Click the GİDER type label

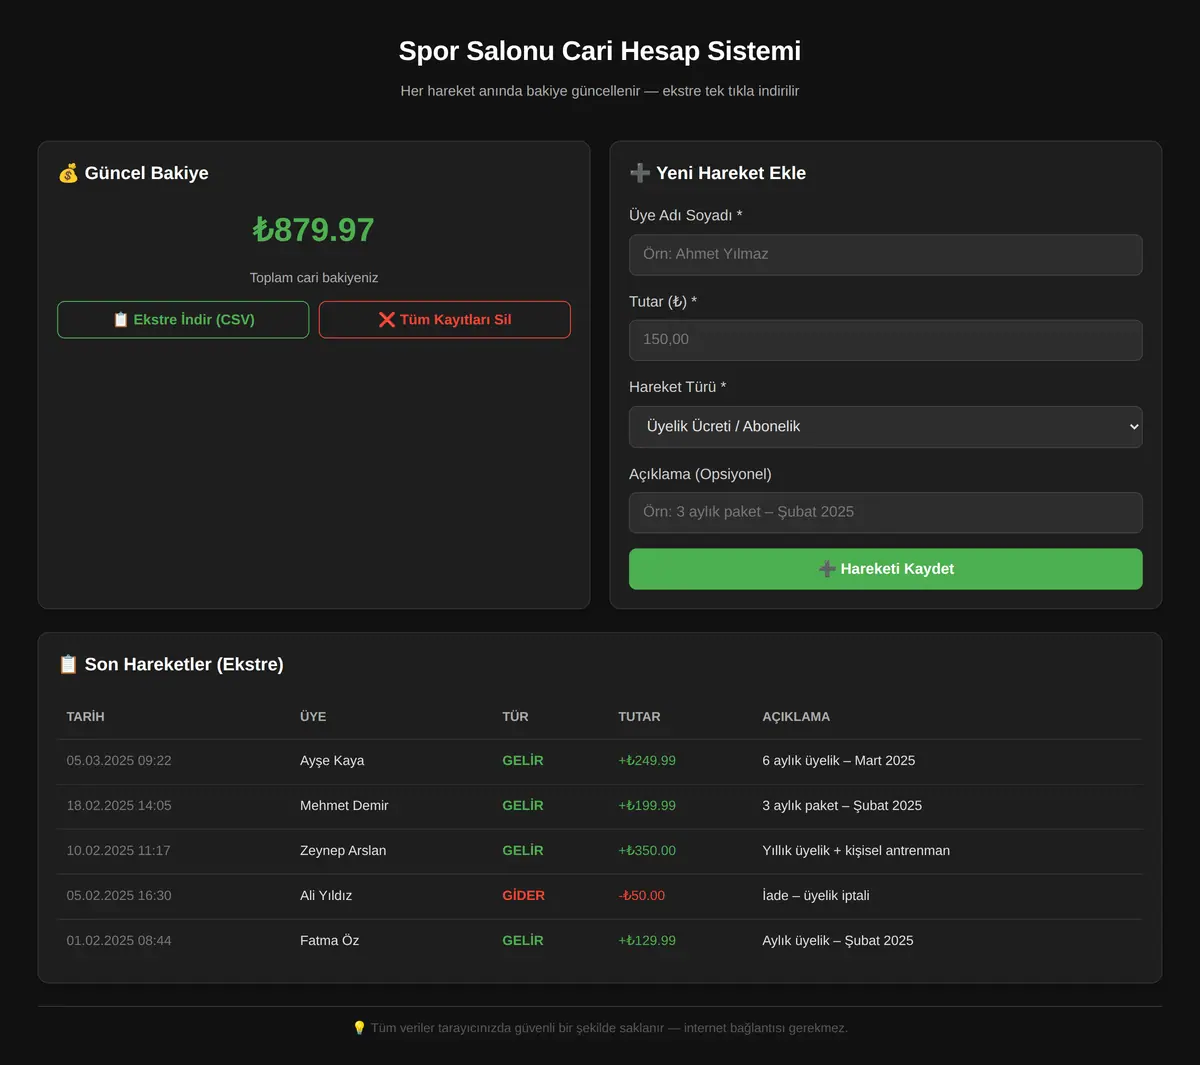(523, 896)
